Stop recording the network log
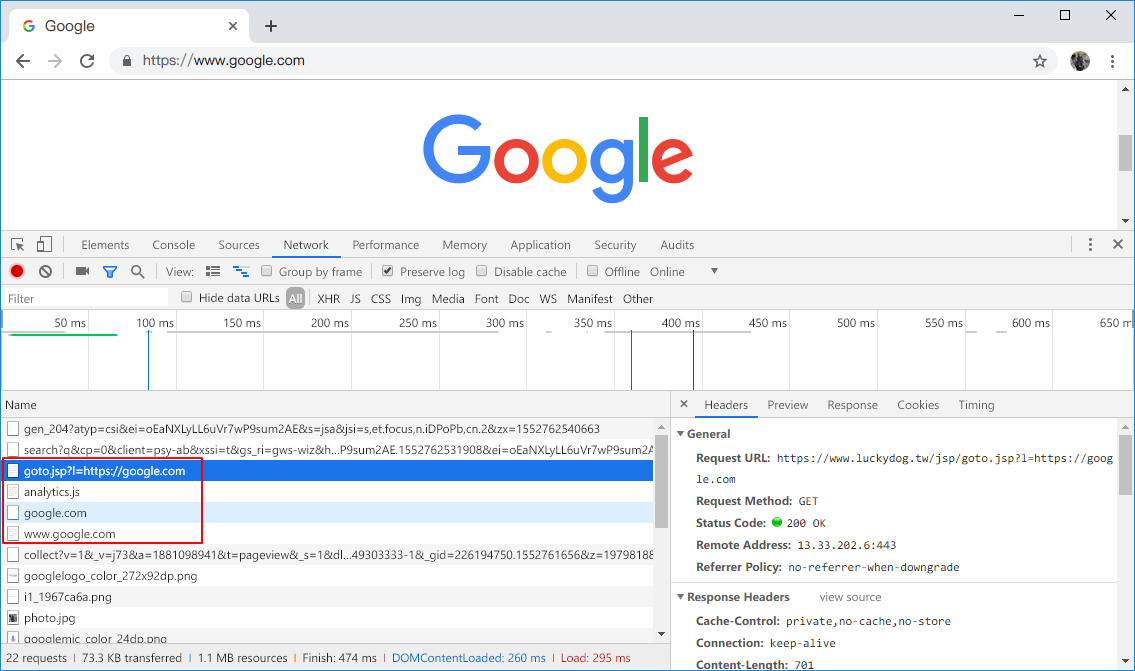1135x671 pixels. [17, 271]
